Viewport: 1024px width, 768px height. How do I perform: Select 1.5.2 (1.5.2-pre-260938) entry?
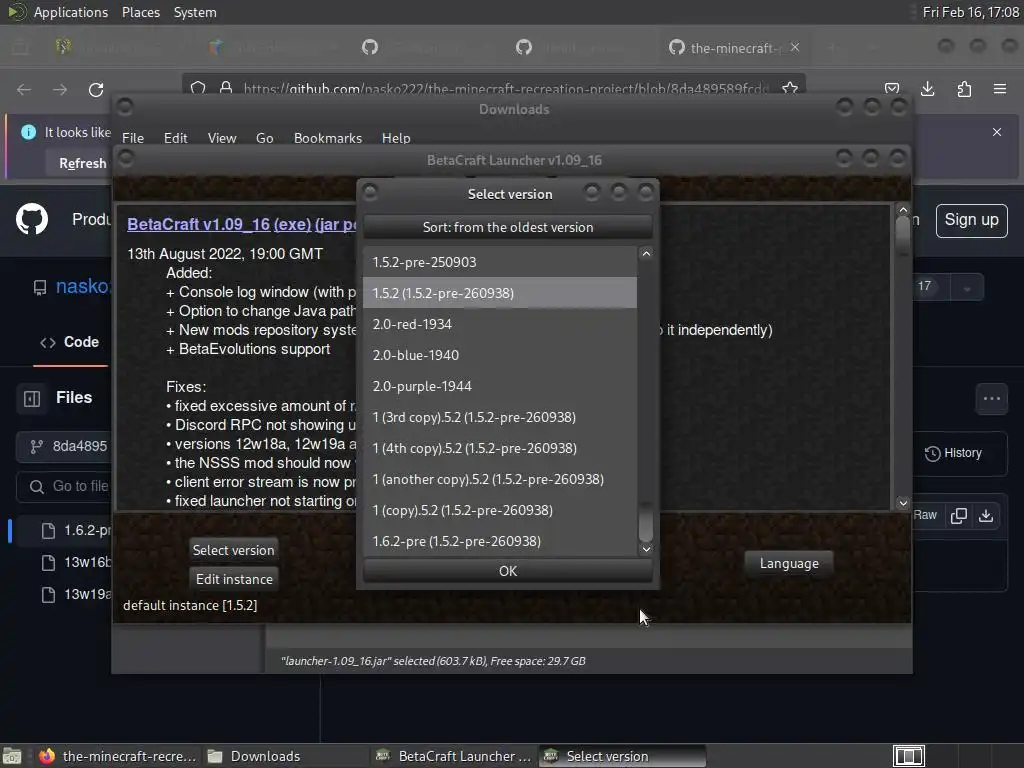click(x=500, y=293)
